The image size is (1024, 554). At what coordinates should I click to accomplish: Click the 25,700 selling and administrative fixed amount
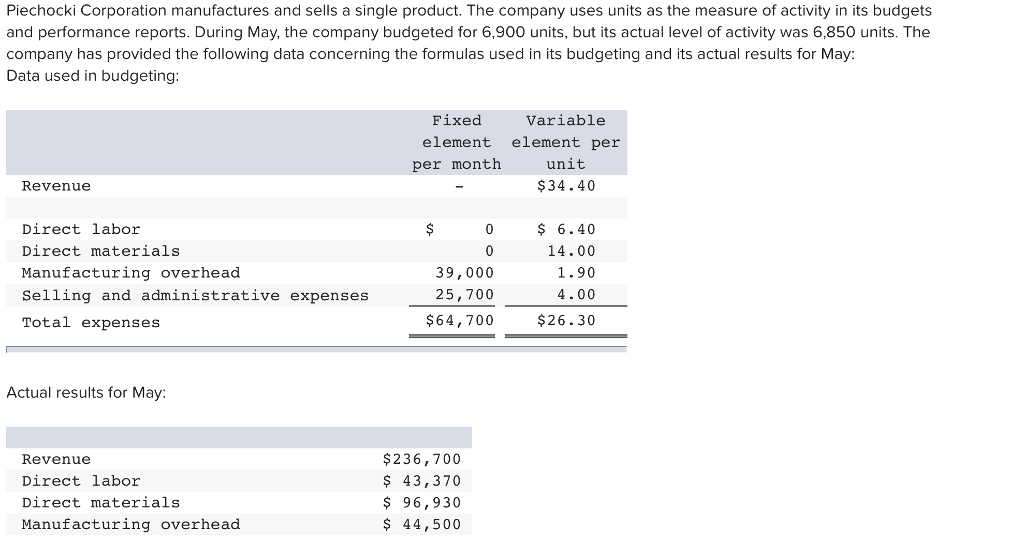(x=464, y=295)
